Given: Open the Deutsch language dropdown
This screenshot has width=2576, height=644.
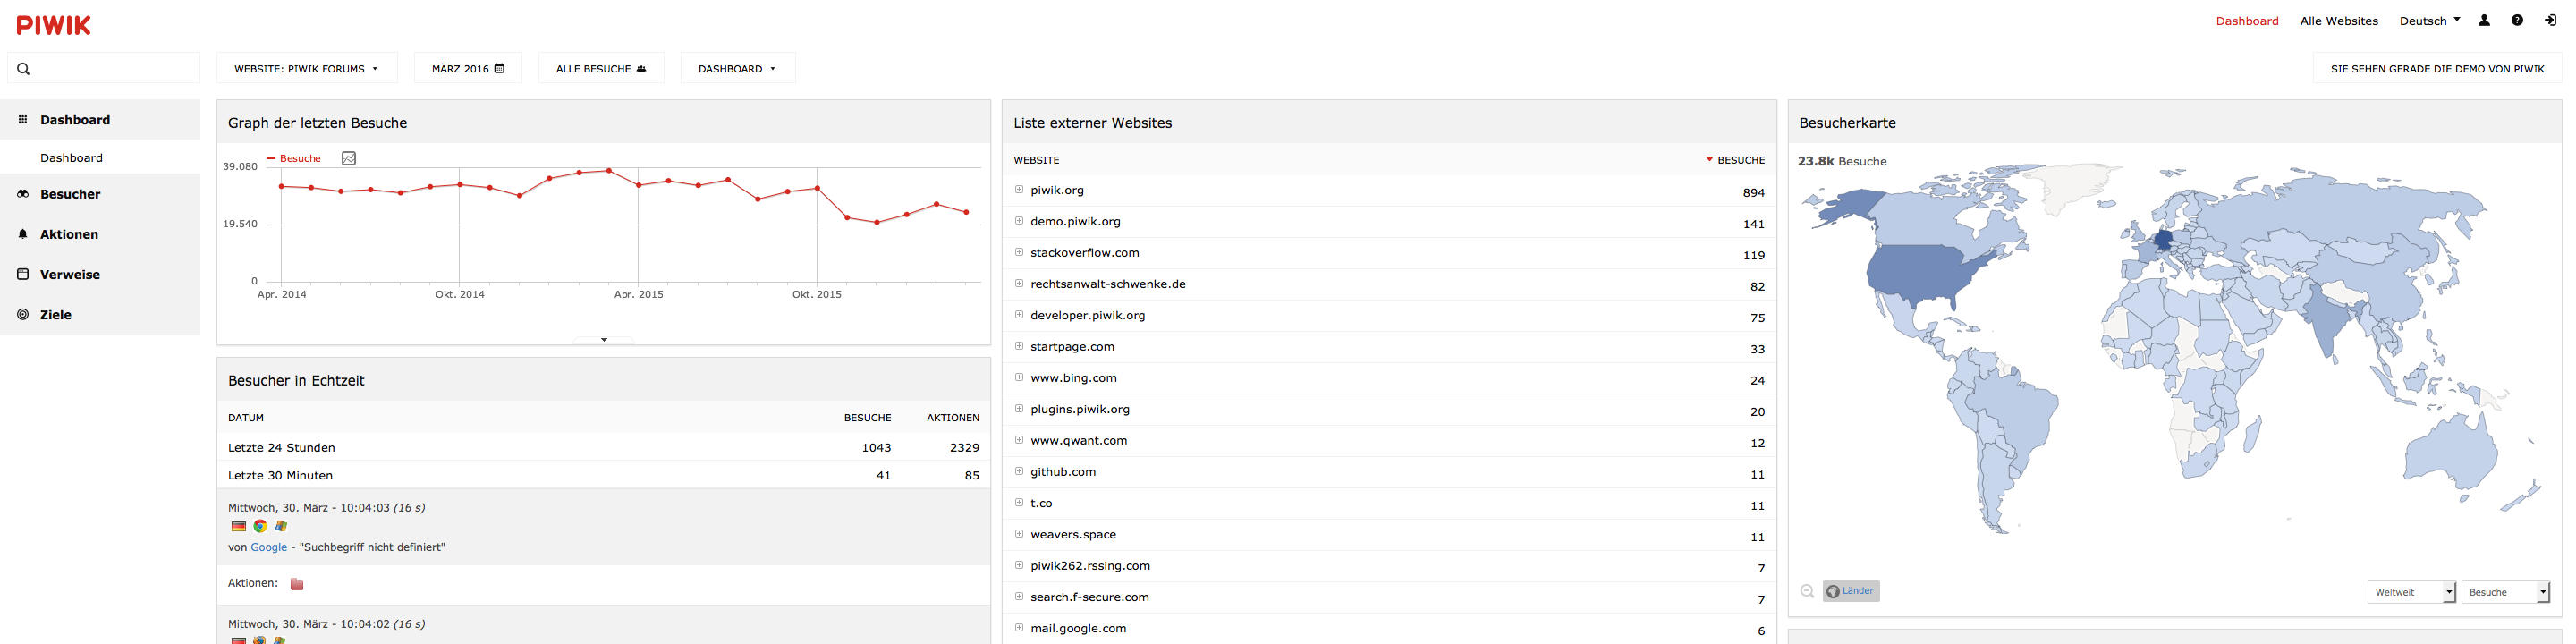Looking at the screenshot, I should coord(2430,21).
